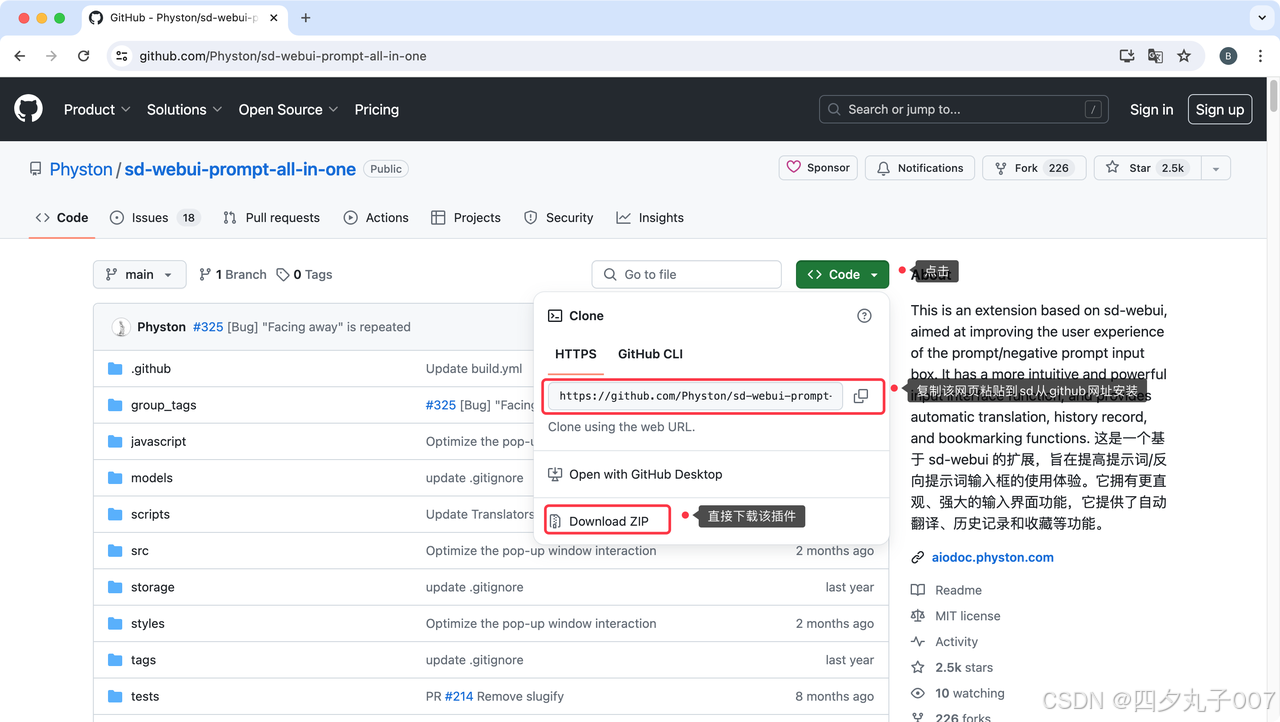
Task: Open the models folder
Action: coord(152,478)
